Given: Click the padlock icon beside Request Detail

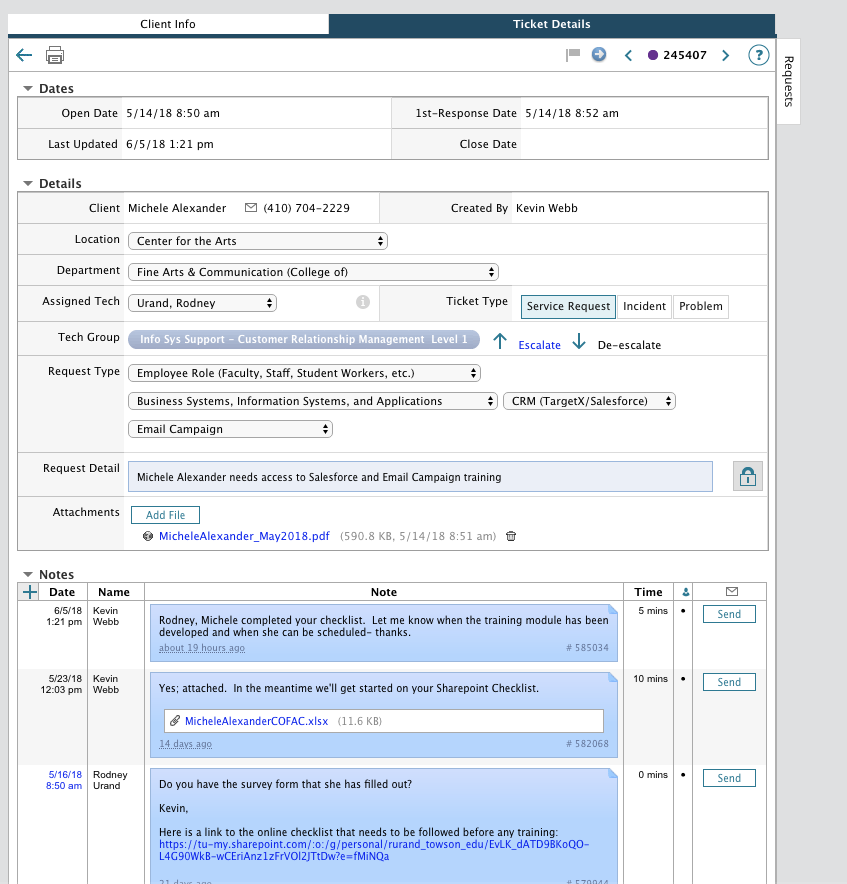Looking at the screenshot, I should [x=746, y=477].
